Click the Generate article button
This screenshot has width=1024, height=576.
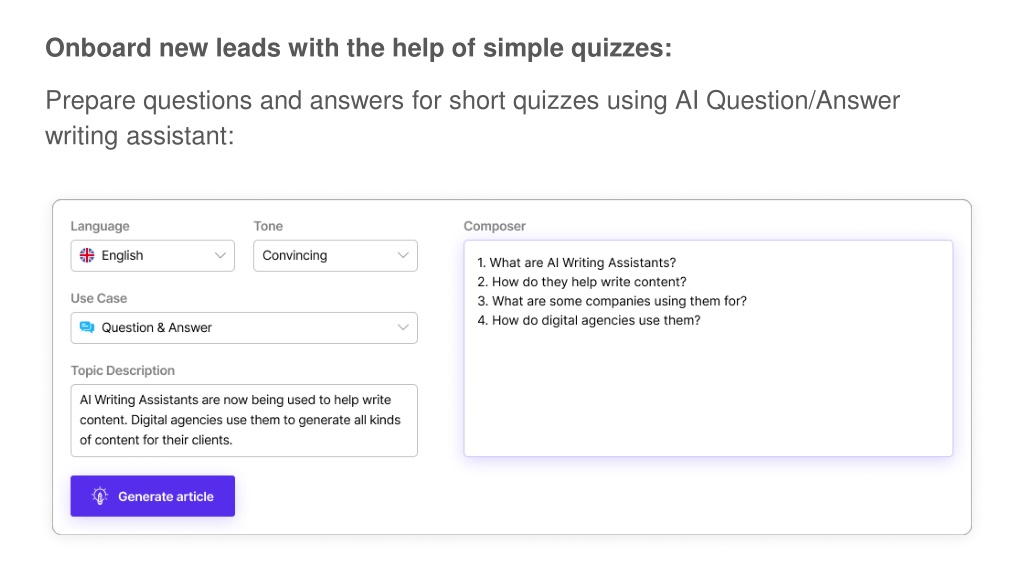(x=153, y=496)
